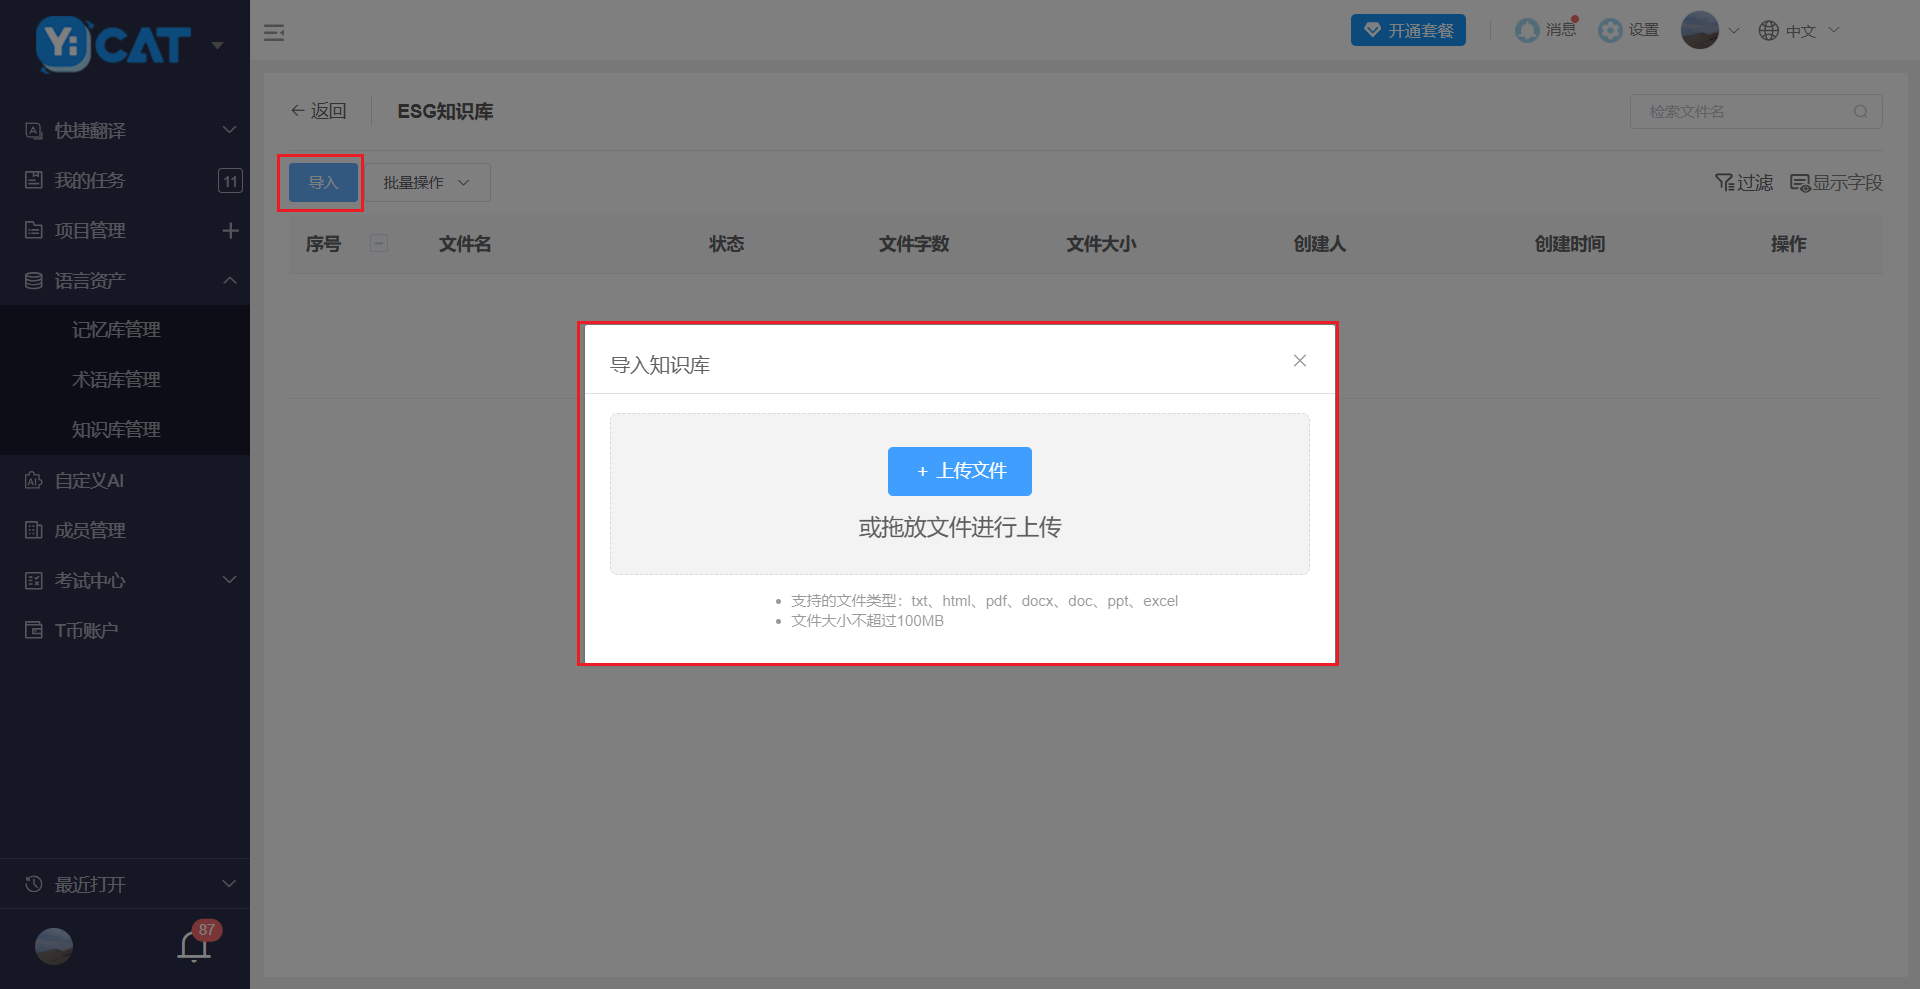1920x989 pixels.
Task: Open 知识库管理 in the sidebar
Action: click(116, 430)
